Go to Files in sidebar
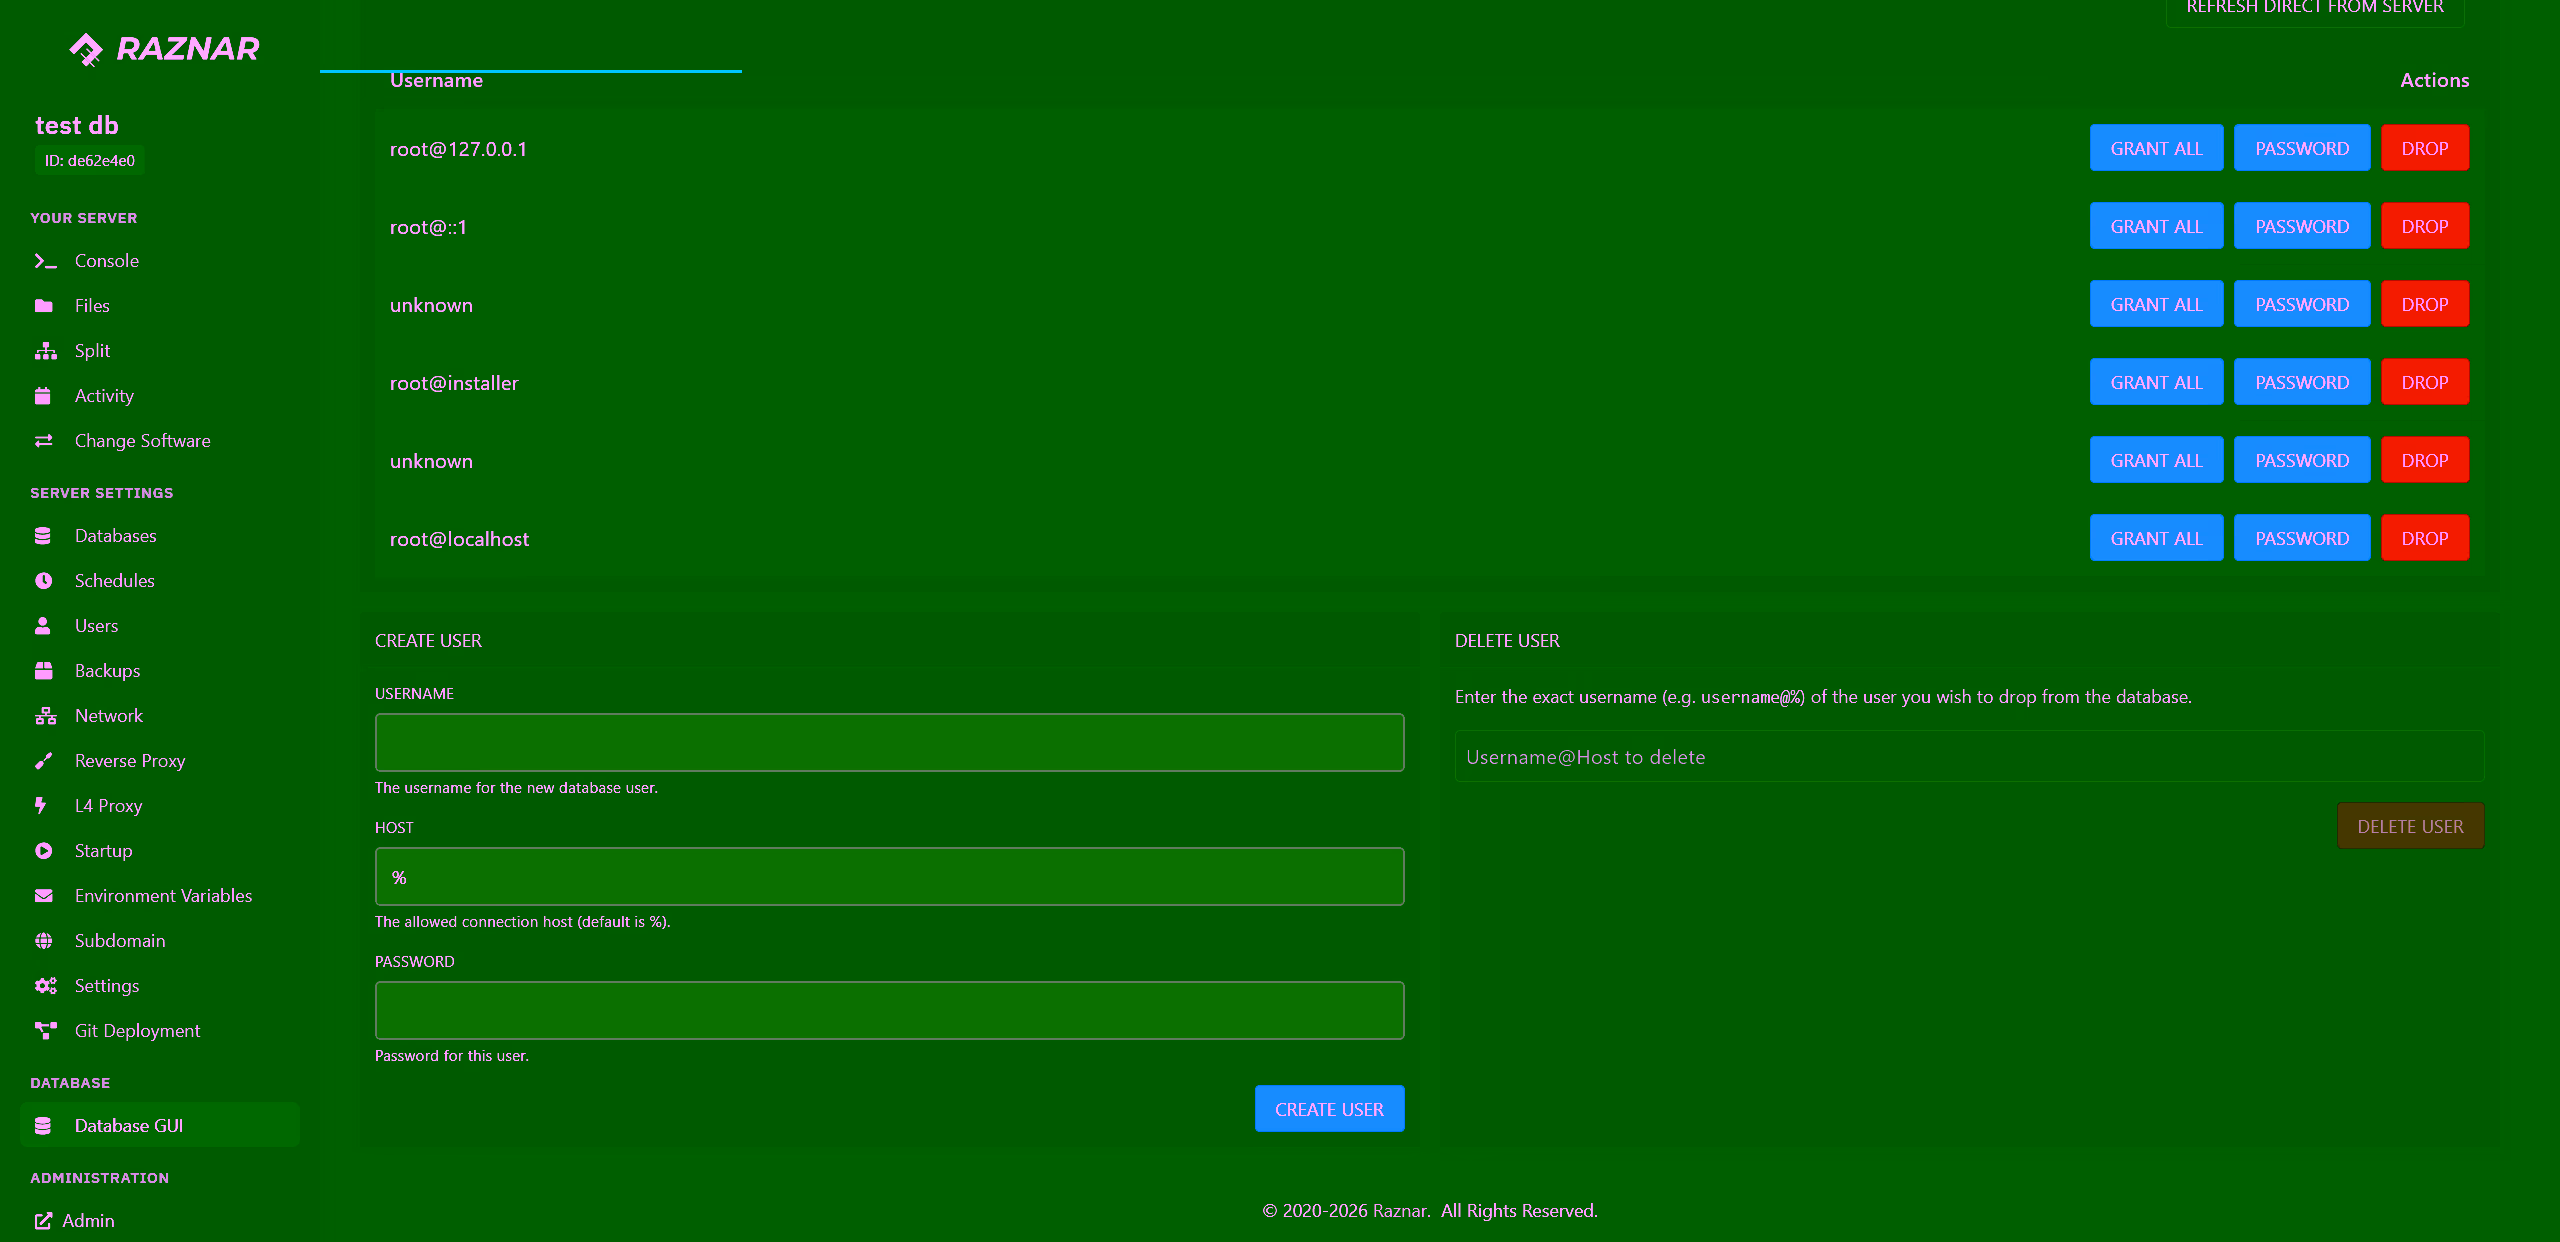Screen dimensions: 2560x1242 160,306
